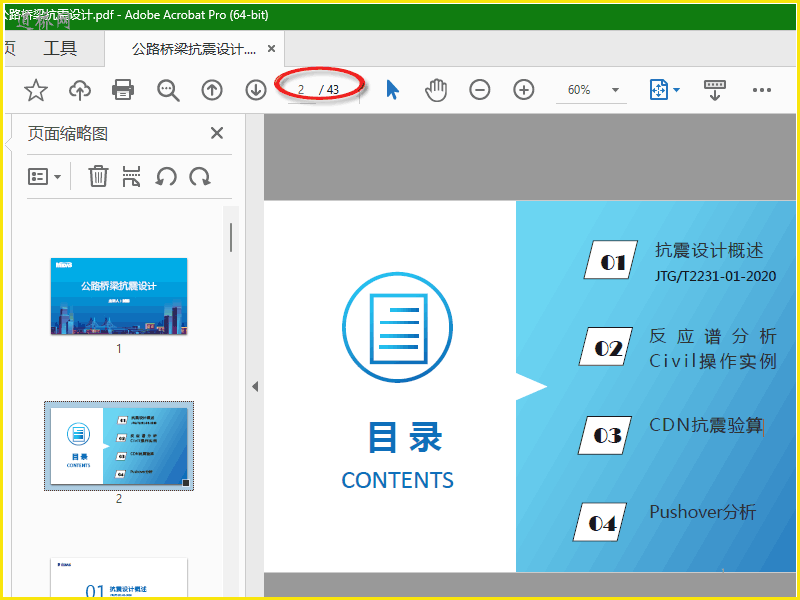Image resolution: width=800 pixels, height=600 pixels.
Task: Click the 目录 title text
Action: point(405,437)
